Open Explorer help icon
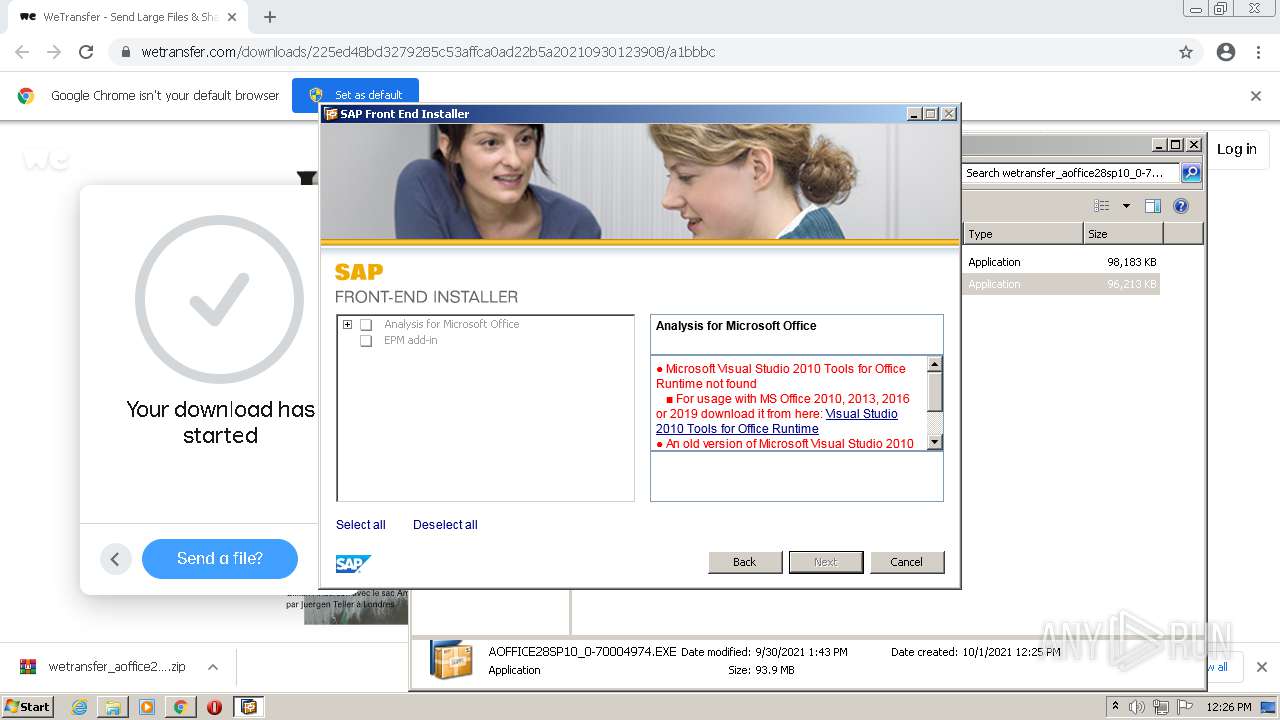This screenshot has height=720, width=1280. [1181, 206]
